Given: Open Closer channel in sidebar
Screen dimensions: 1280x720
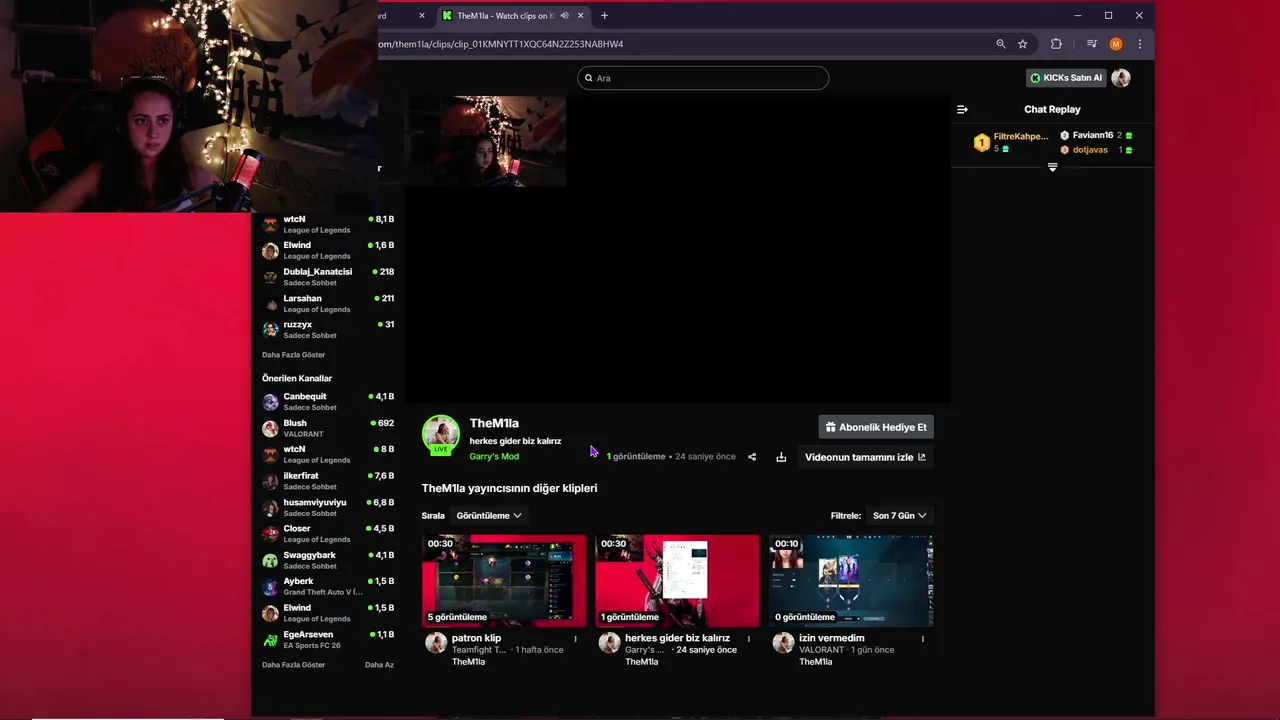Looking at the screenshot, I should click(x=328, y=533).
